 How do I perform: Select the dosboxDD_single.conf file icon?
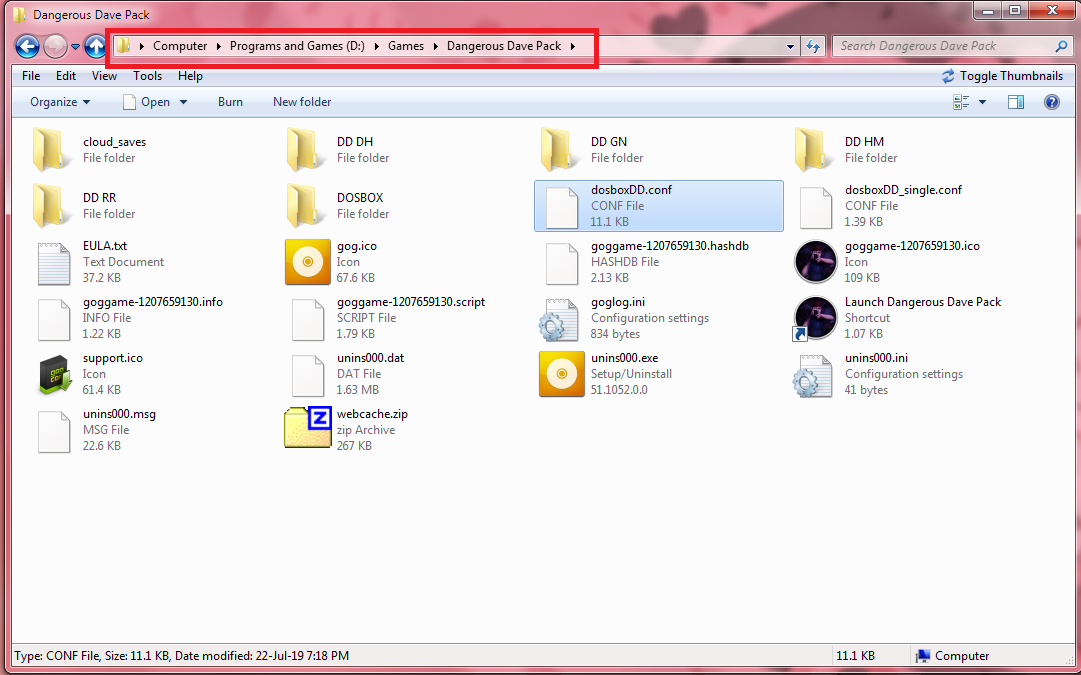point(816,206)
